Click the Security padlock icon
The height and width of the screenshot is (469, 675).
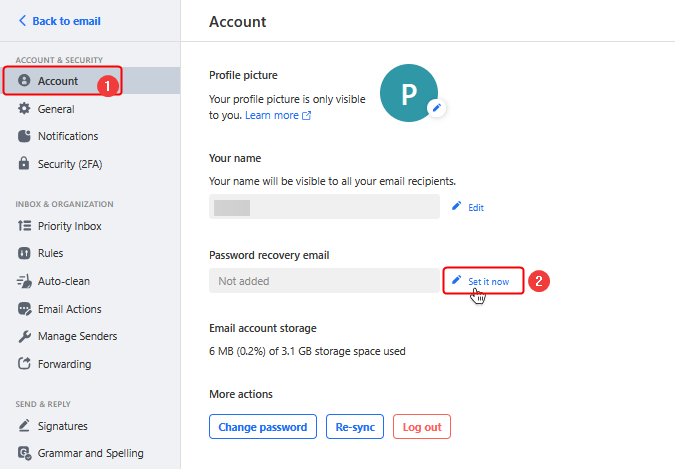[x=25, y=164]
